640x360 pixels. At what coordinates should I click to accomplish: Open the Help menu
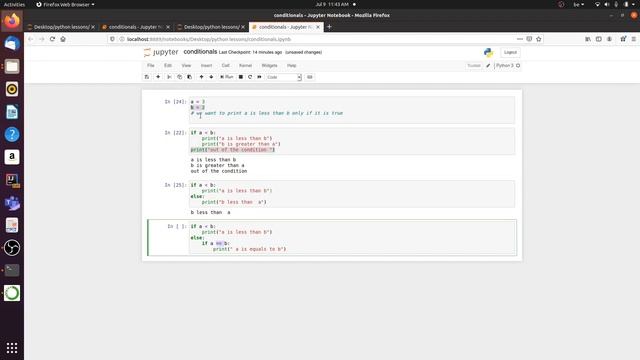click(x=291, y=65)
